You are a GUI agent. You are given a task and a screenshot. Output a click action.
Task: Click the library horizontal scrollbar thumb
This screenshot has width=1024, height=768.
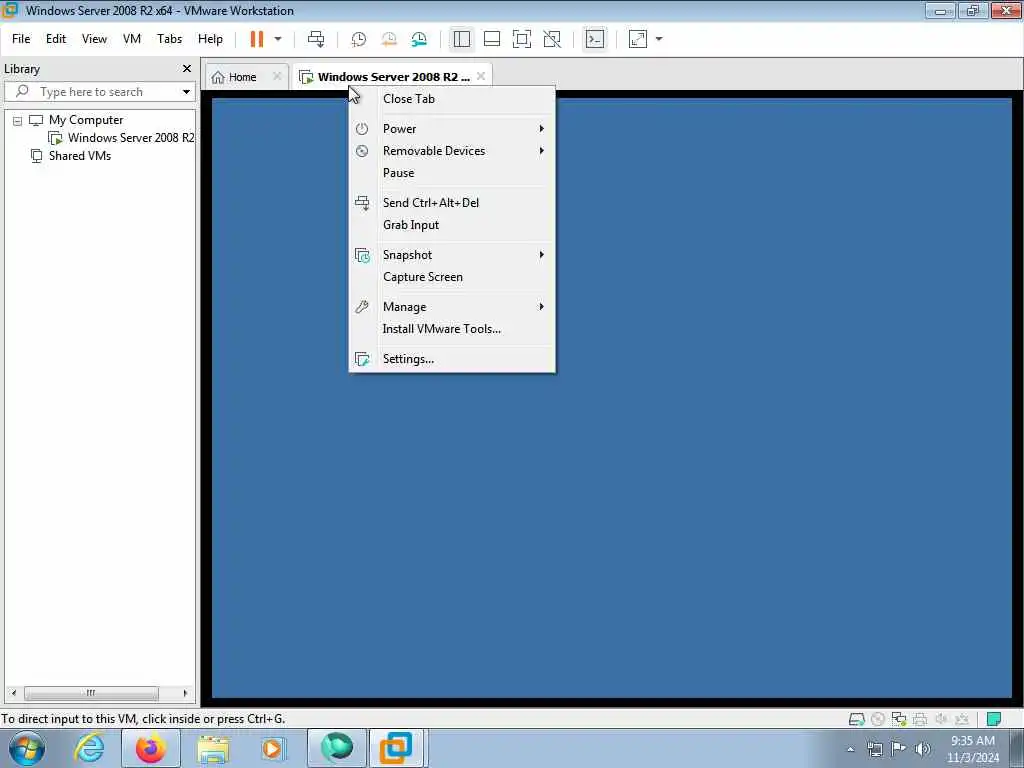pyautogui.click(x=91, y=693)
